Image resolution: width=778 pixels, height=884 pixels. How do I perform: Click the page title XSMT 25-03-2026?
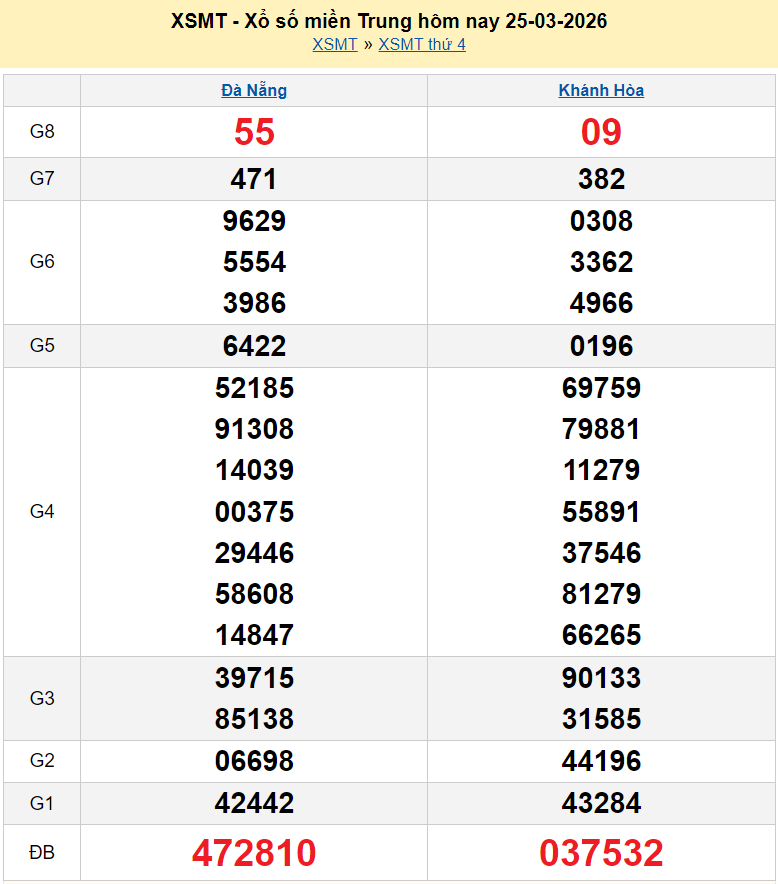pyautogui.click(x=389, y=21)
